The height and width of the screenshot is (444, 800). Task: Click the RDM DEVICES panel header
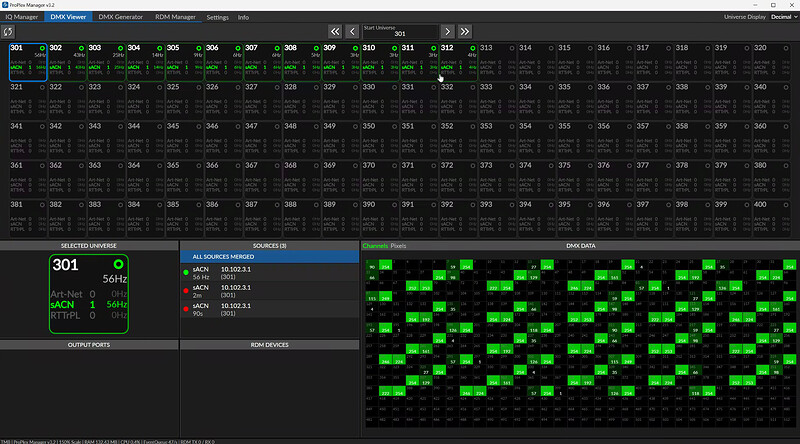pyautogui.click(x=270, y=345)
